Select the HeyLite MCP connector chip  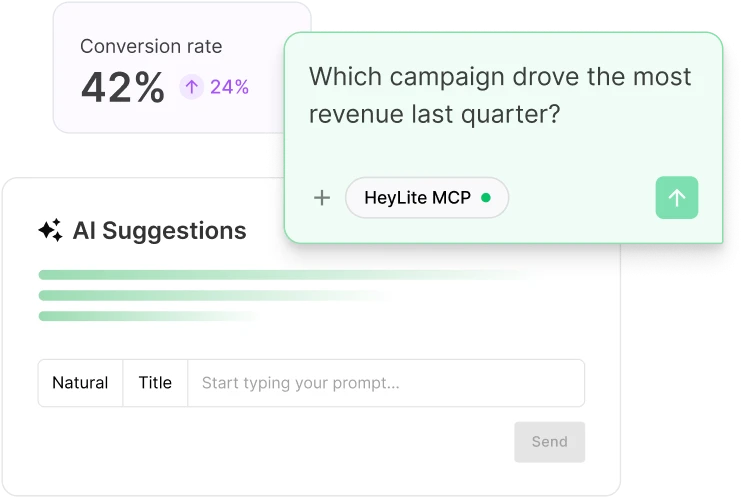427,198
